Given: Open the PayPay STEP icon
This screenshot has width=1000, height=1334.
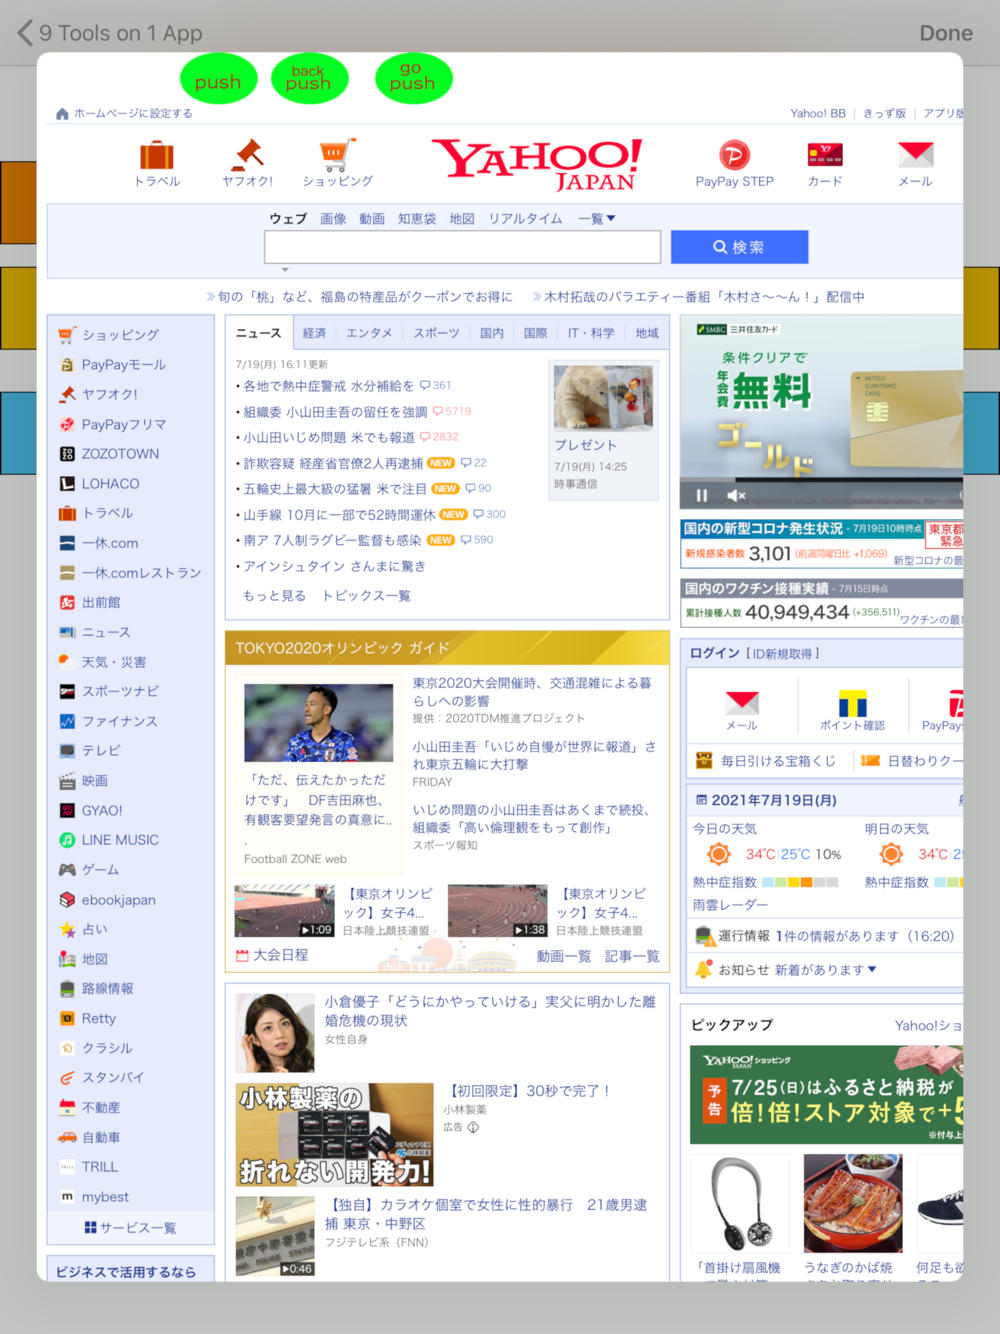Looking at the screenshot, I should 735,155.
